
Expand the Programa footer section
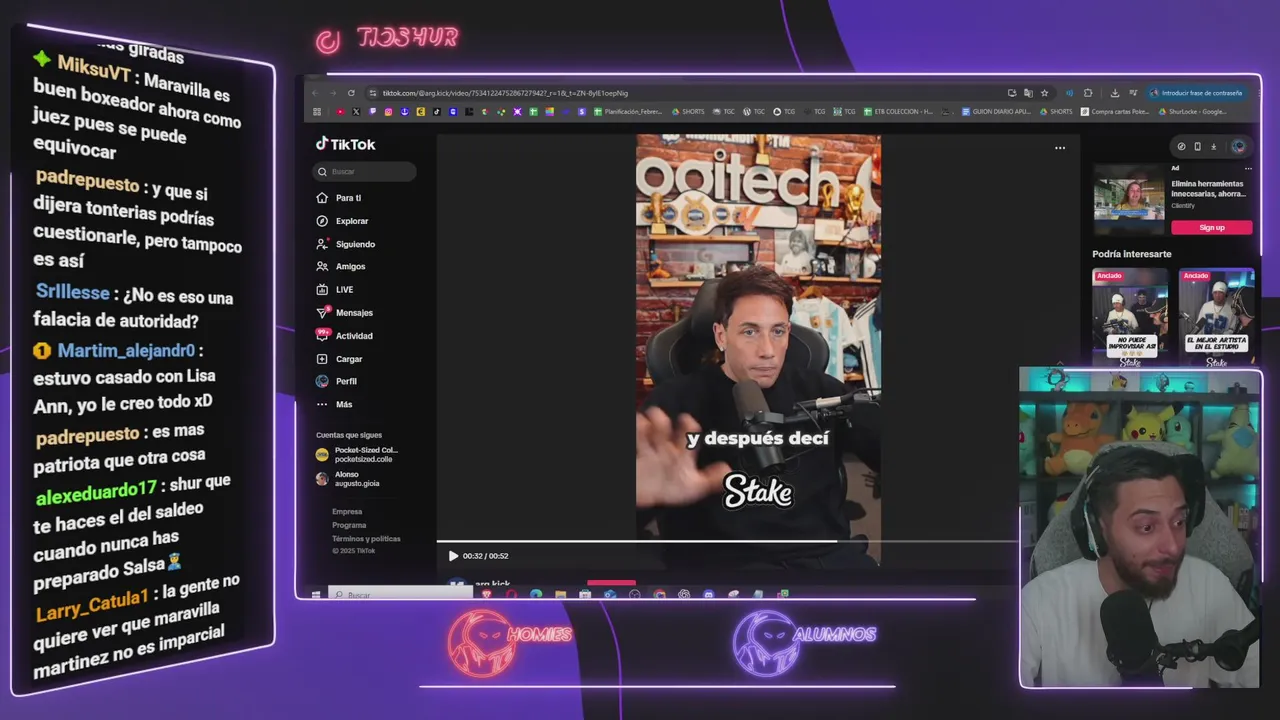pos(349,525)
